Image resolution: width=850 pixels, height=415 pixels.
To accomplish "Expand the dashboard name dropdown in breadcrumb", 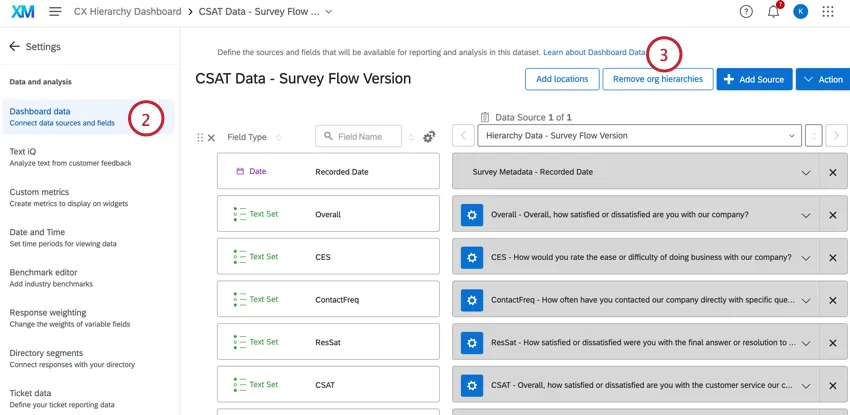I will [329, 12].
